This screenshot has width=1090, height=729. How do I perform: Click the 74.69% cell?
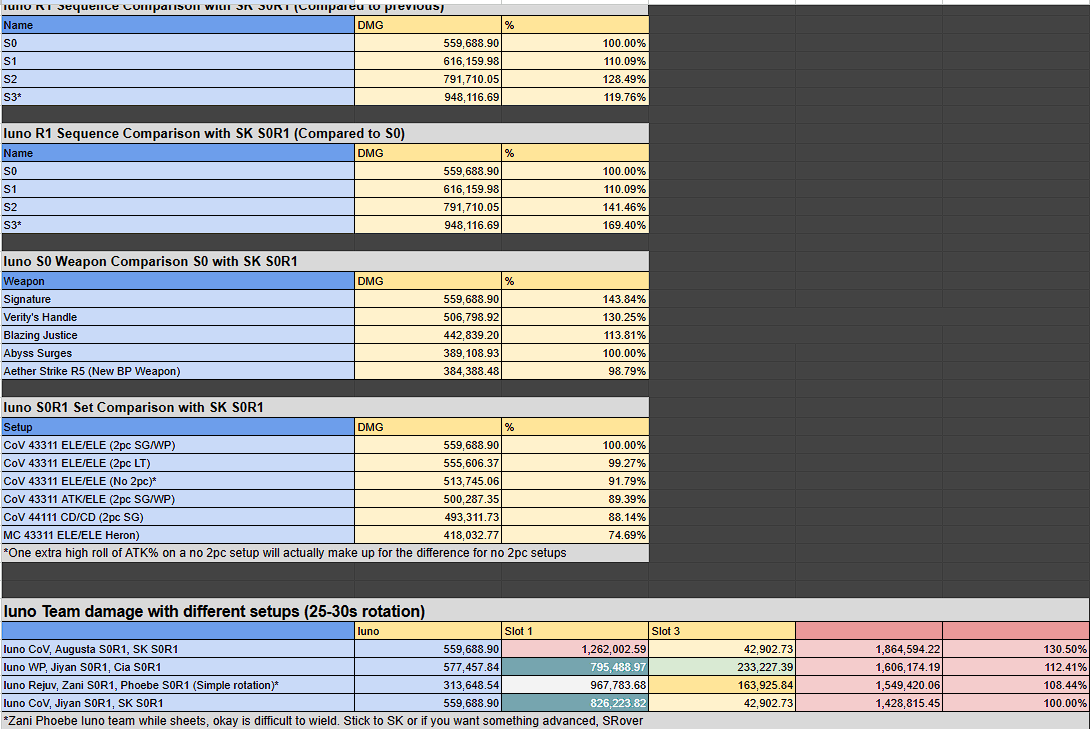point(575,535)
